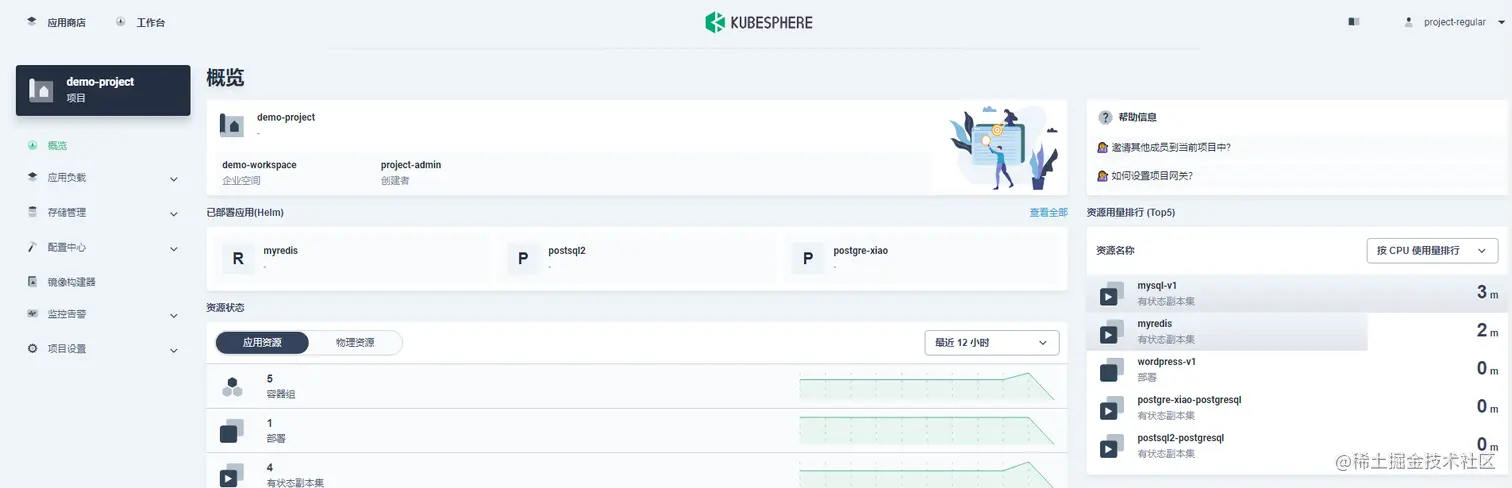Open 应用商店 in the top navigation
The image size is (1512, 488).
coord(66,22)
